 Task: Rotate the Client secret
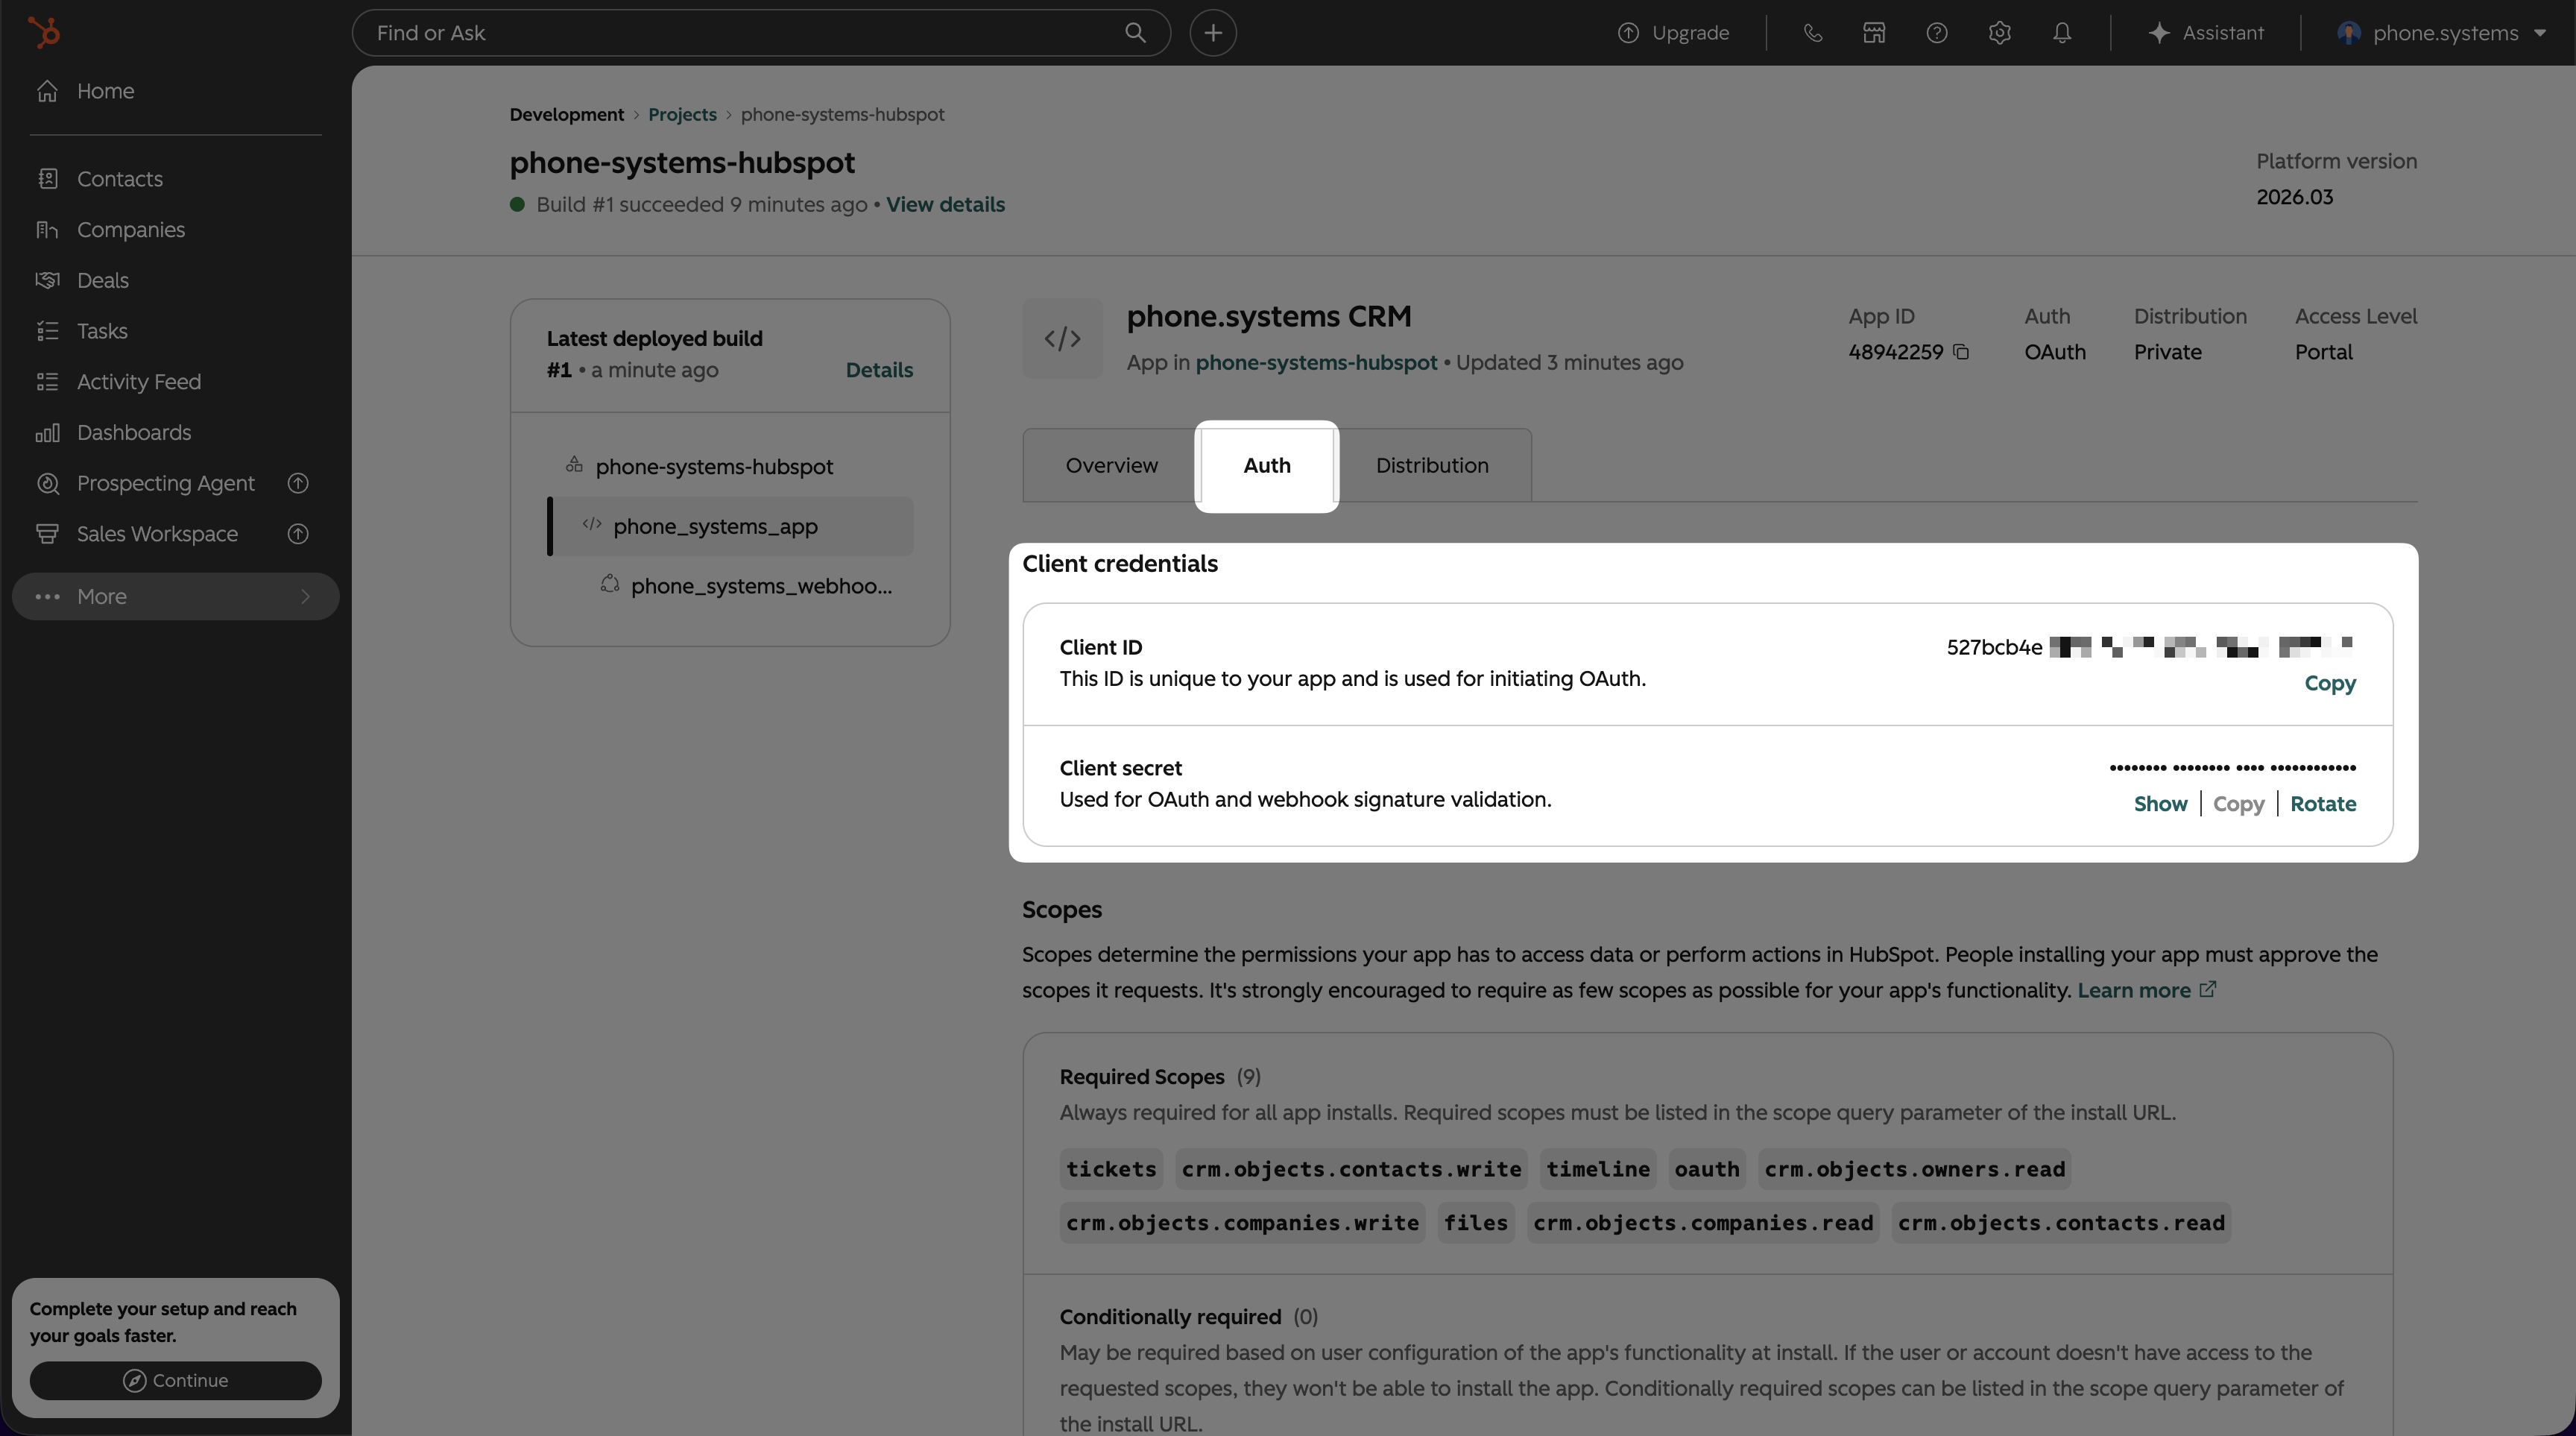pos(2323,804)
